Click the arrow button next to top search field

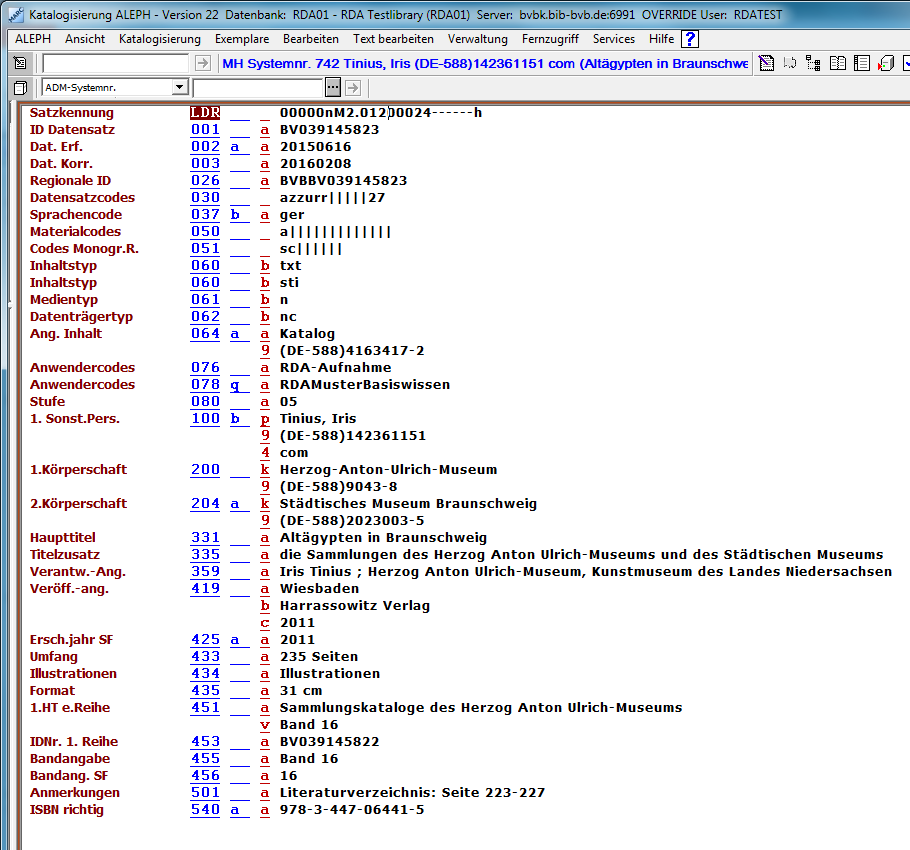click(x=203, y=64)
